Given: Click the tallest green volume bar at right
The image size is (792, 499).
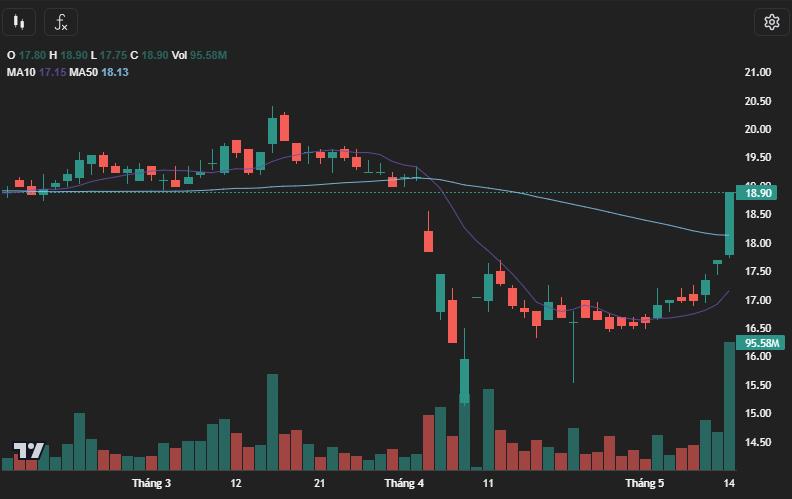Looking at the screenshot, I should [x=730, y=405].
